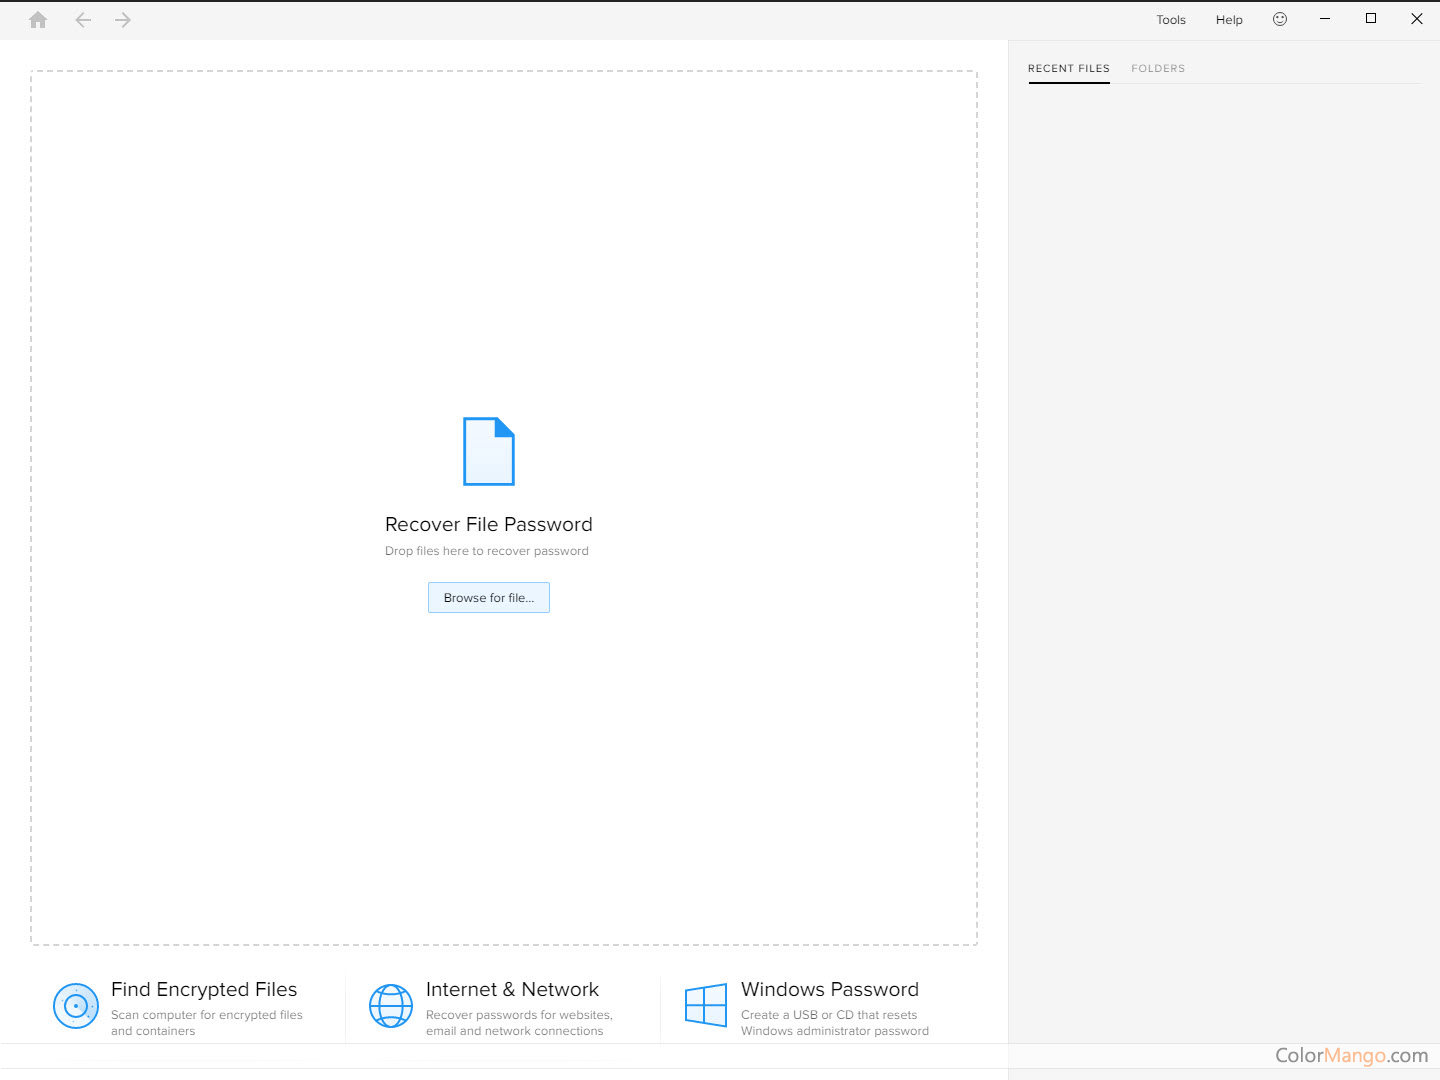Image resolution: width=1440 pixels, height=1080 pixels.
Task: Minimize the application window
Action: 1325,19
